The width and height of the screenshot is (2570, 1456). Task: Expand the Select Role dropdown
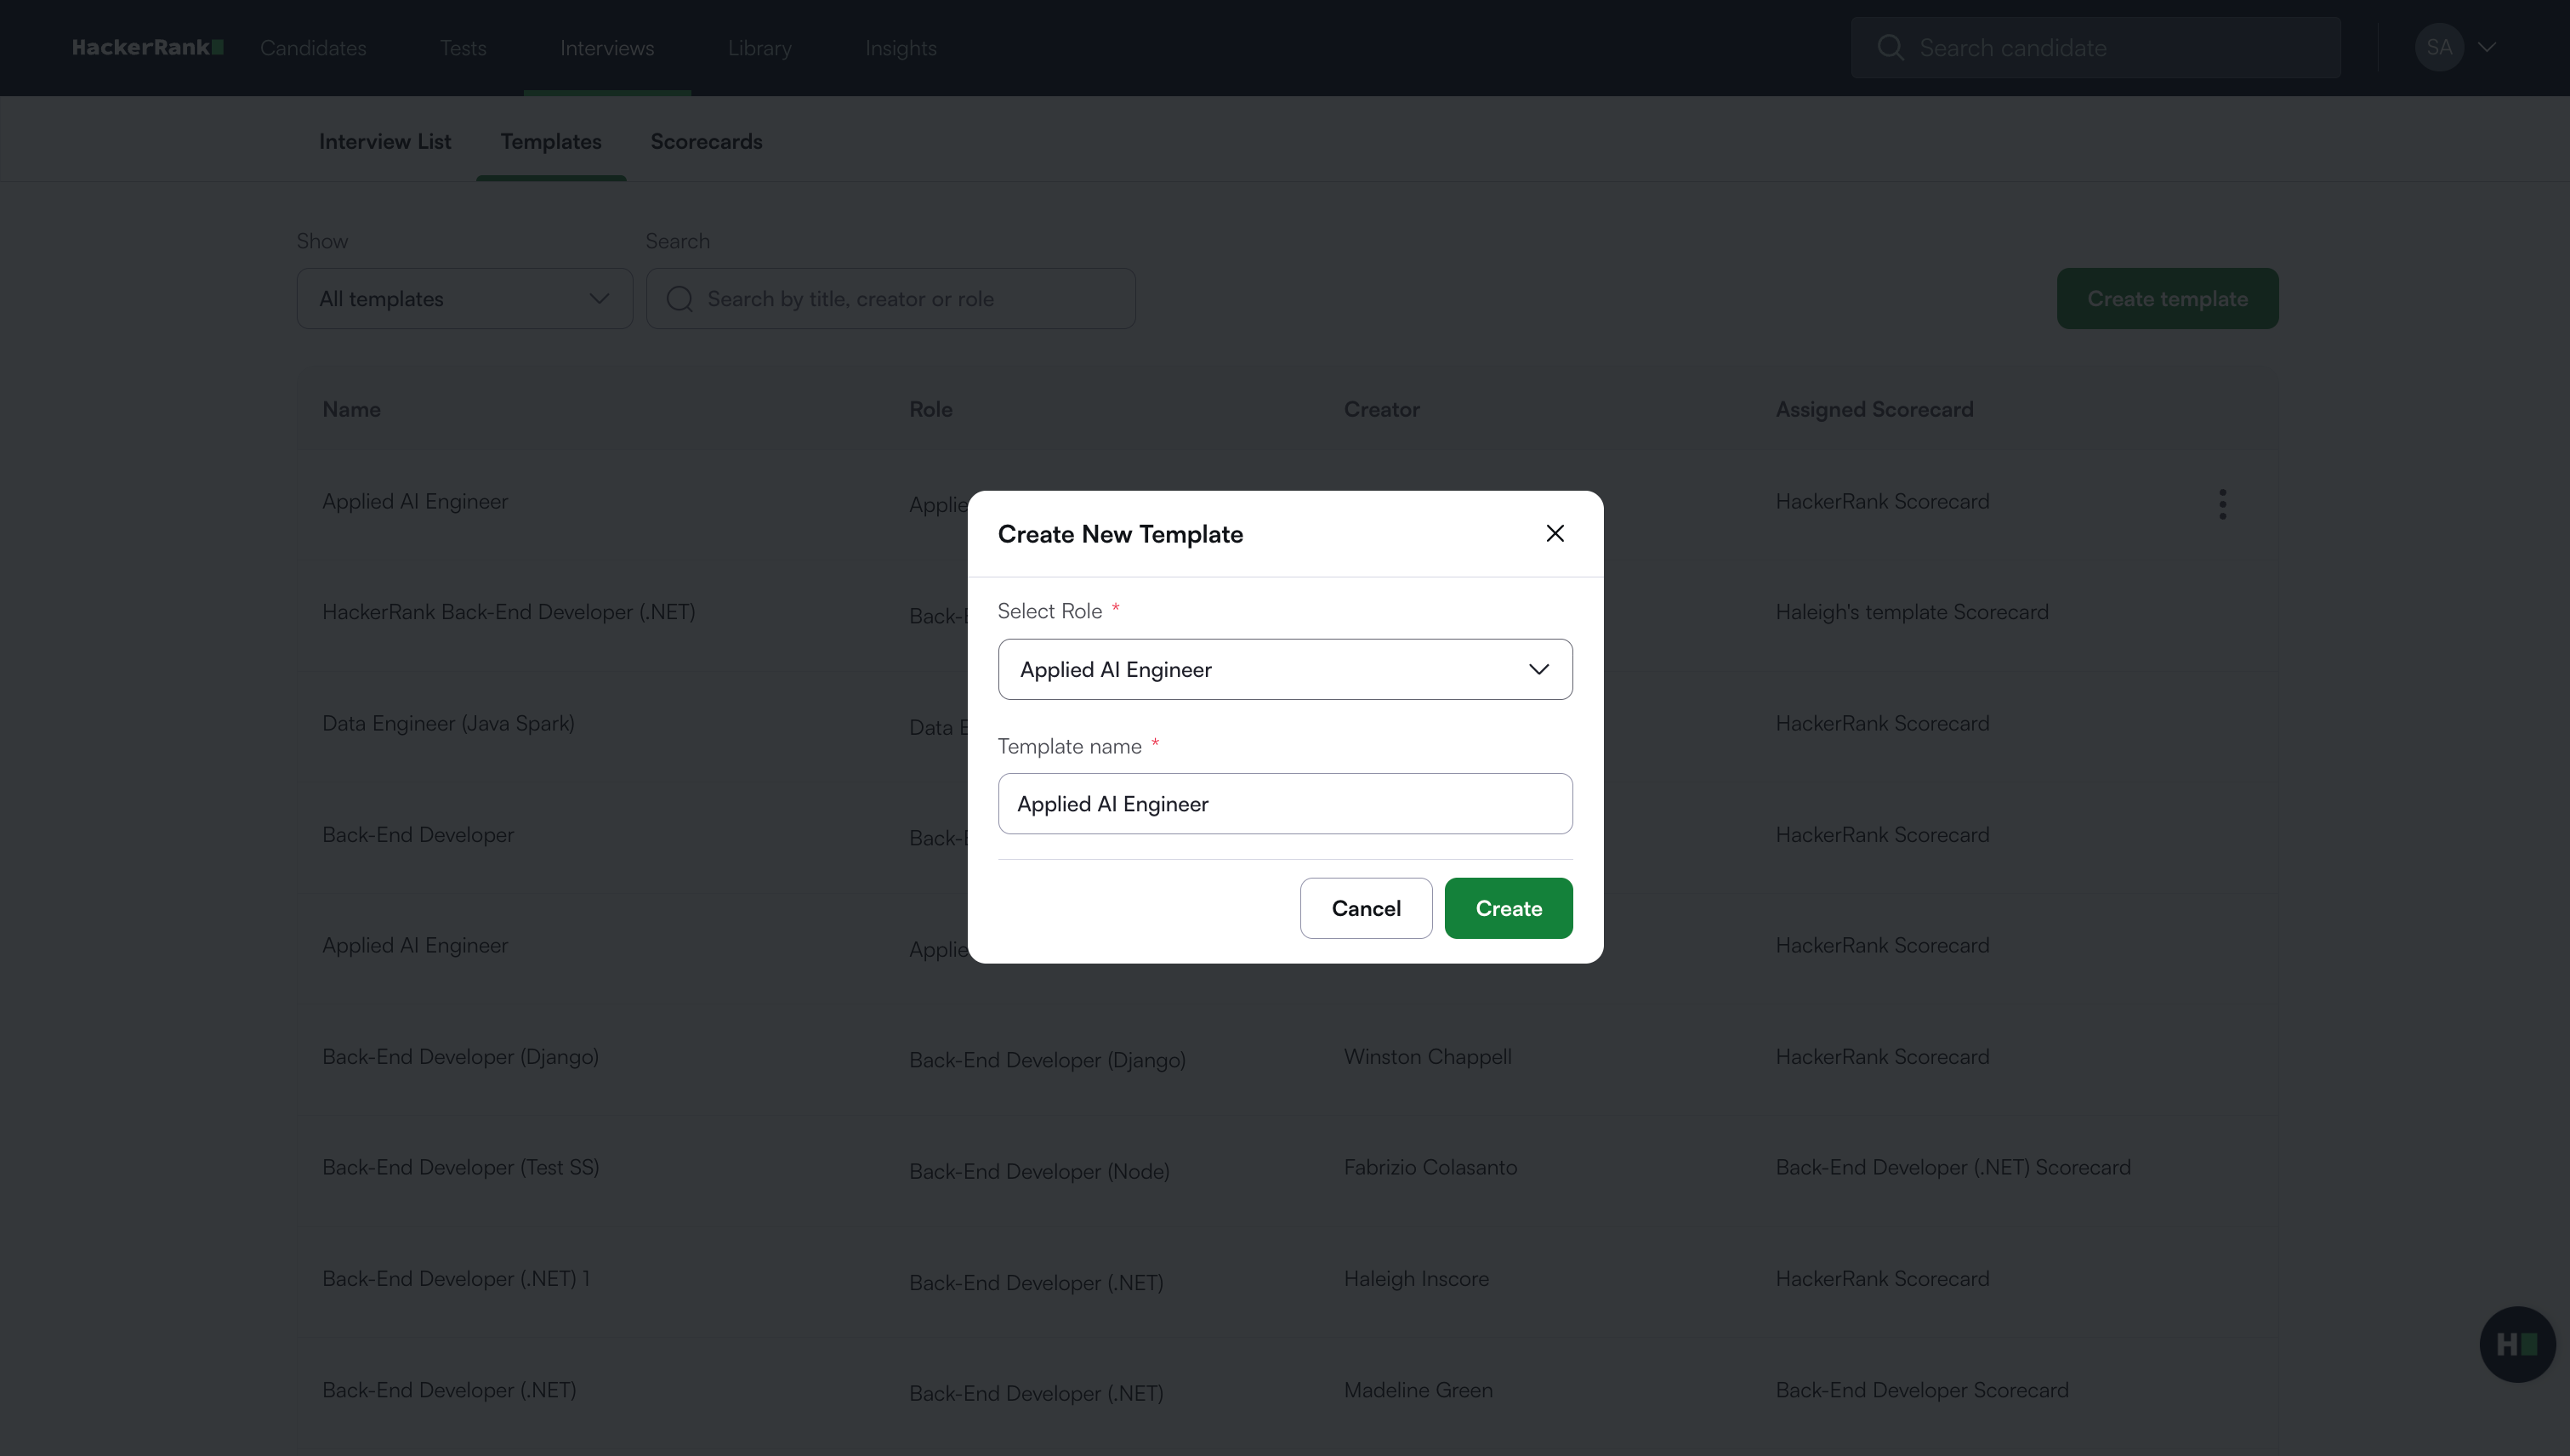click(x=1284, y=669)
